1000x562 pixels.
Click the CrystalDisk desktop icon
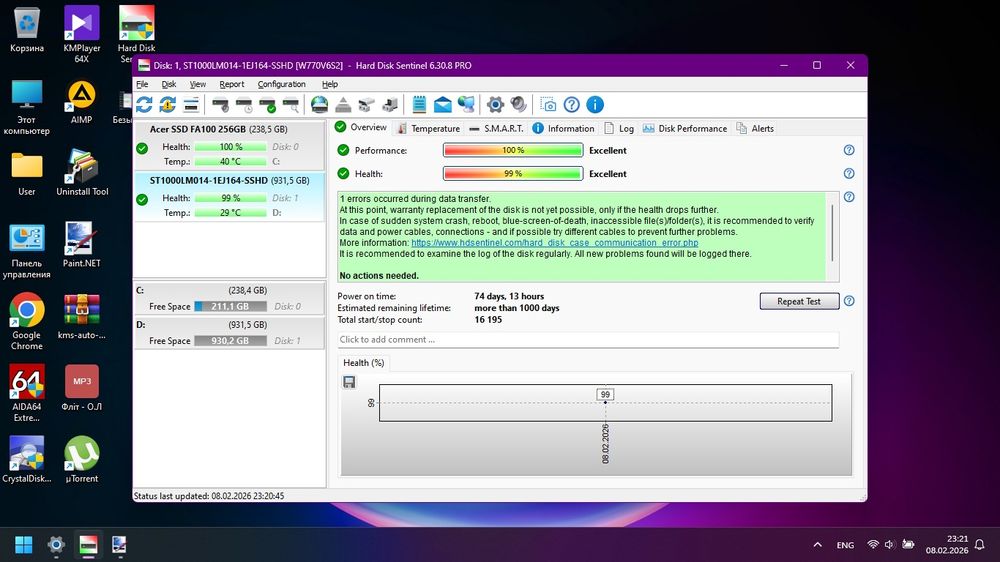pyautogui.click(x=27, y=459)
